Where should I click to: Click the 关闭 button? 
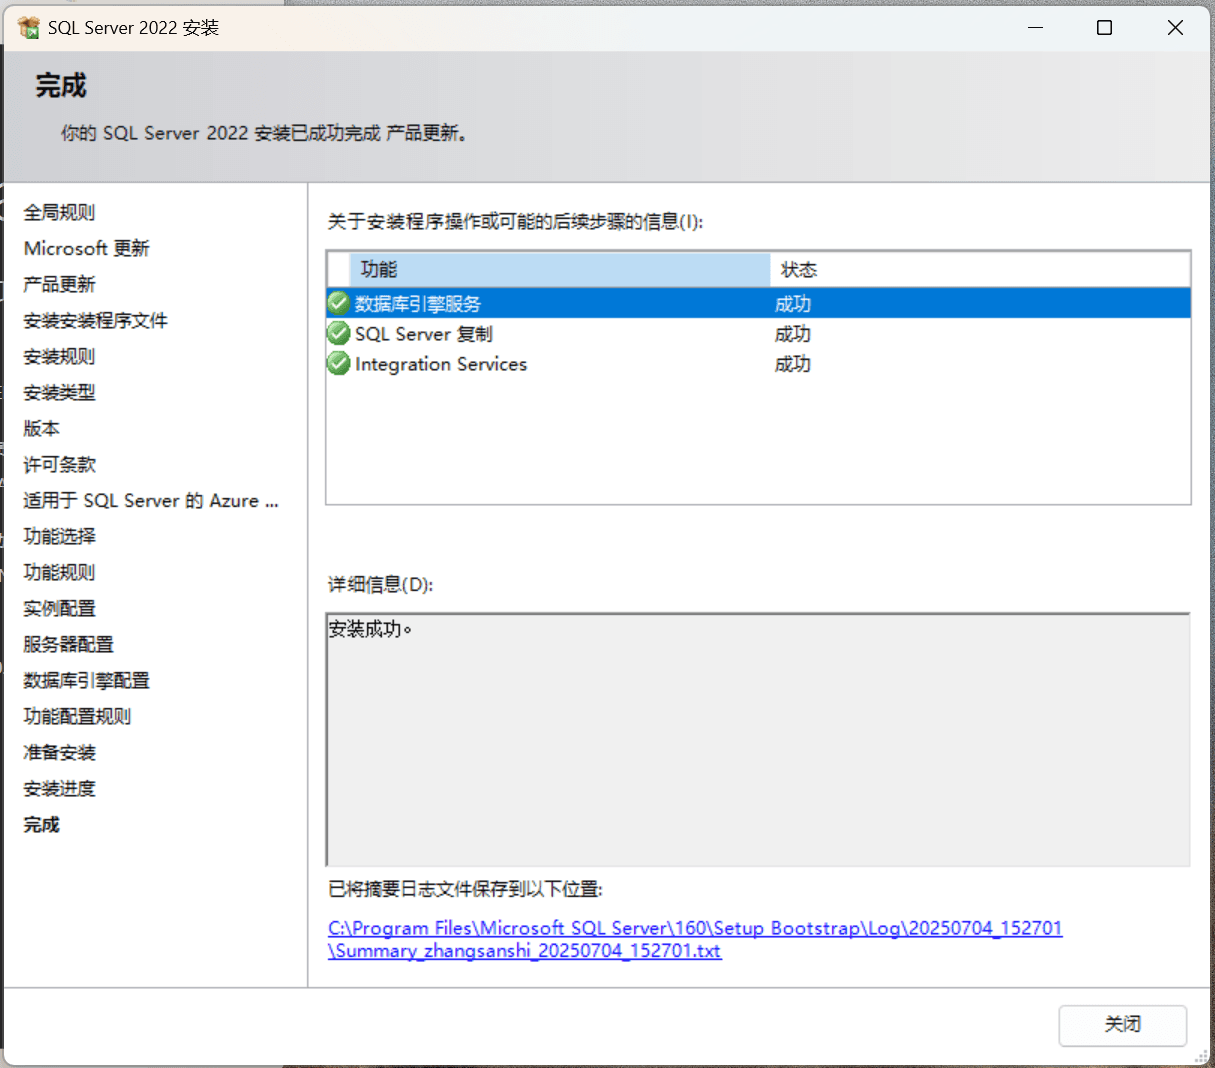tap(1123, 1025)
